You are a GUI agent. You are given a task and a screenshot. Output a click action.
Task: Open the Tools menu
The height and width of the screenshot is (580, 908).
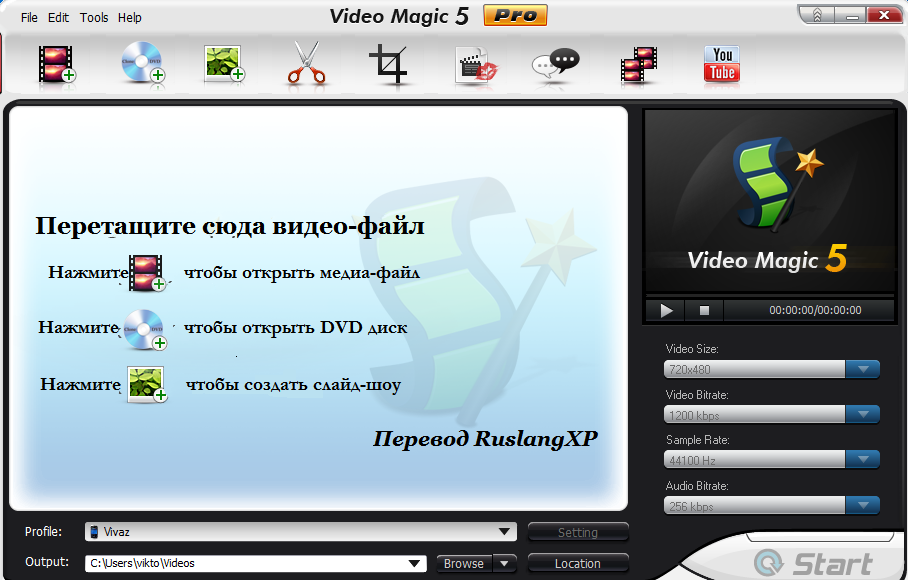[x=94, y=18]
